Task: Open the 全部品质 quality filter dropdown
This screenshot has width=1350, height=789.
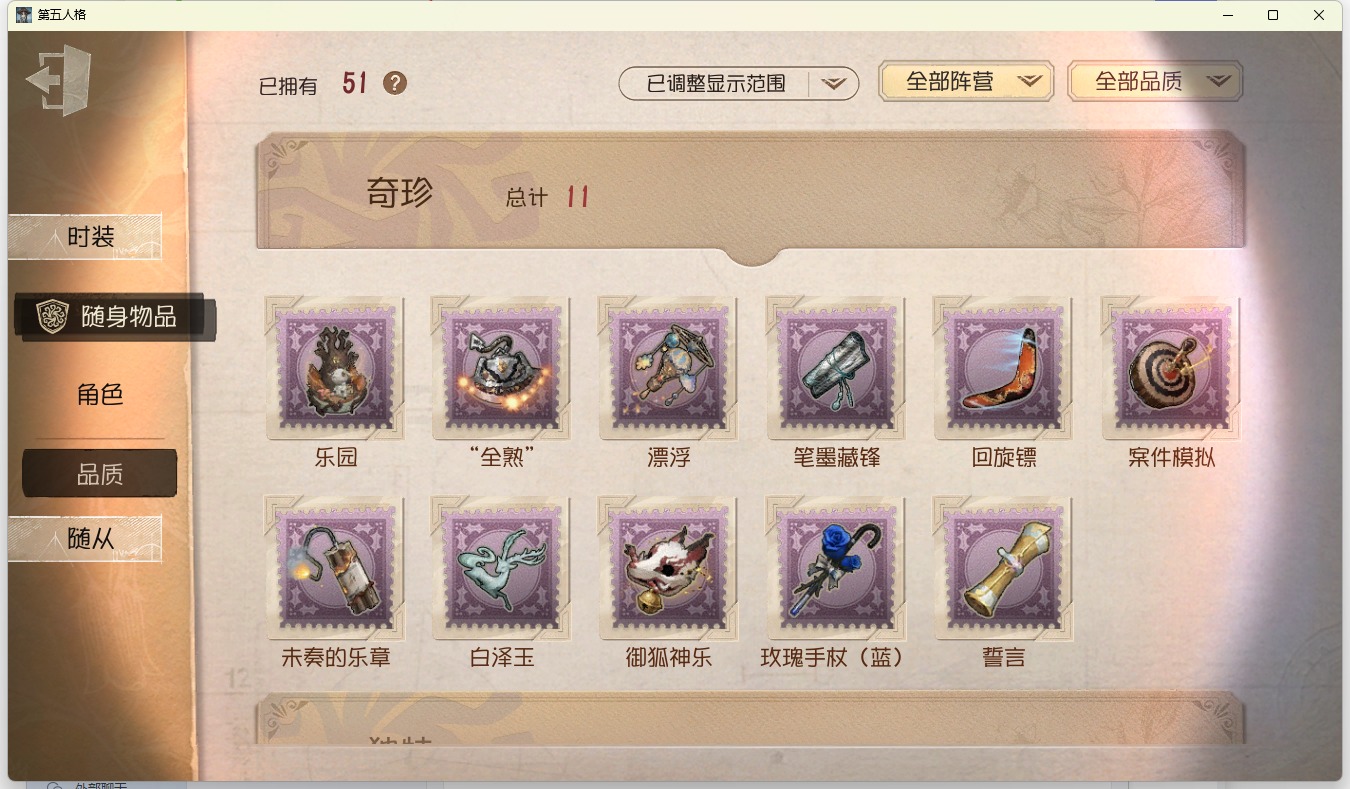Action: (1155, 82)
